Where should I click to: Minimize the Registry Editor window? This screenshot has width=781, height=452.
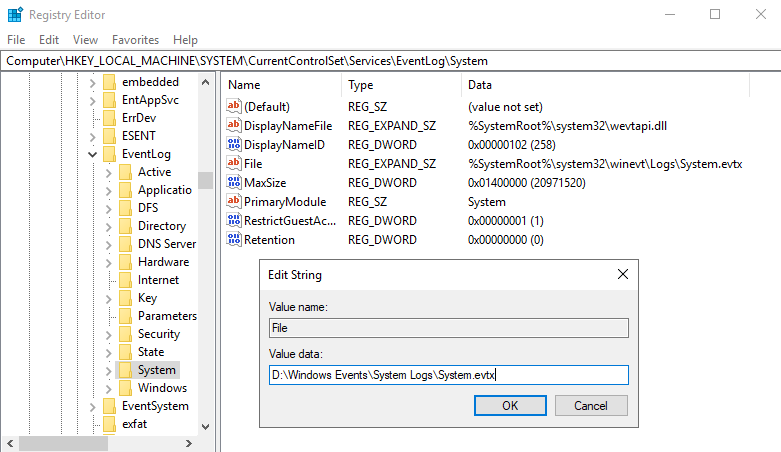pos(670,14)
